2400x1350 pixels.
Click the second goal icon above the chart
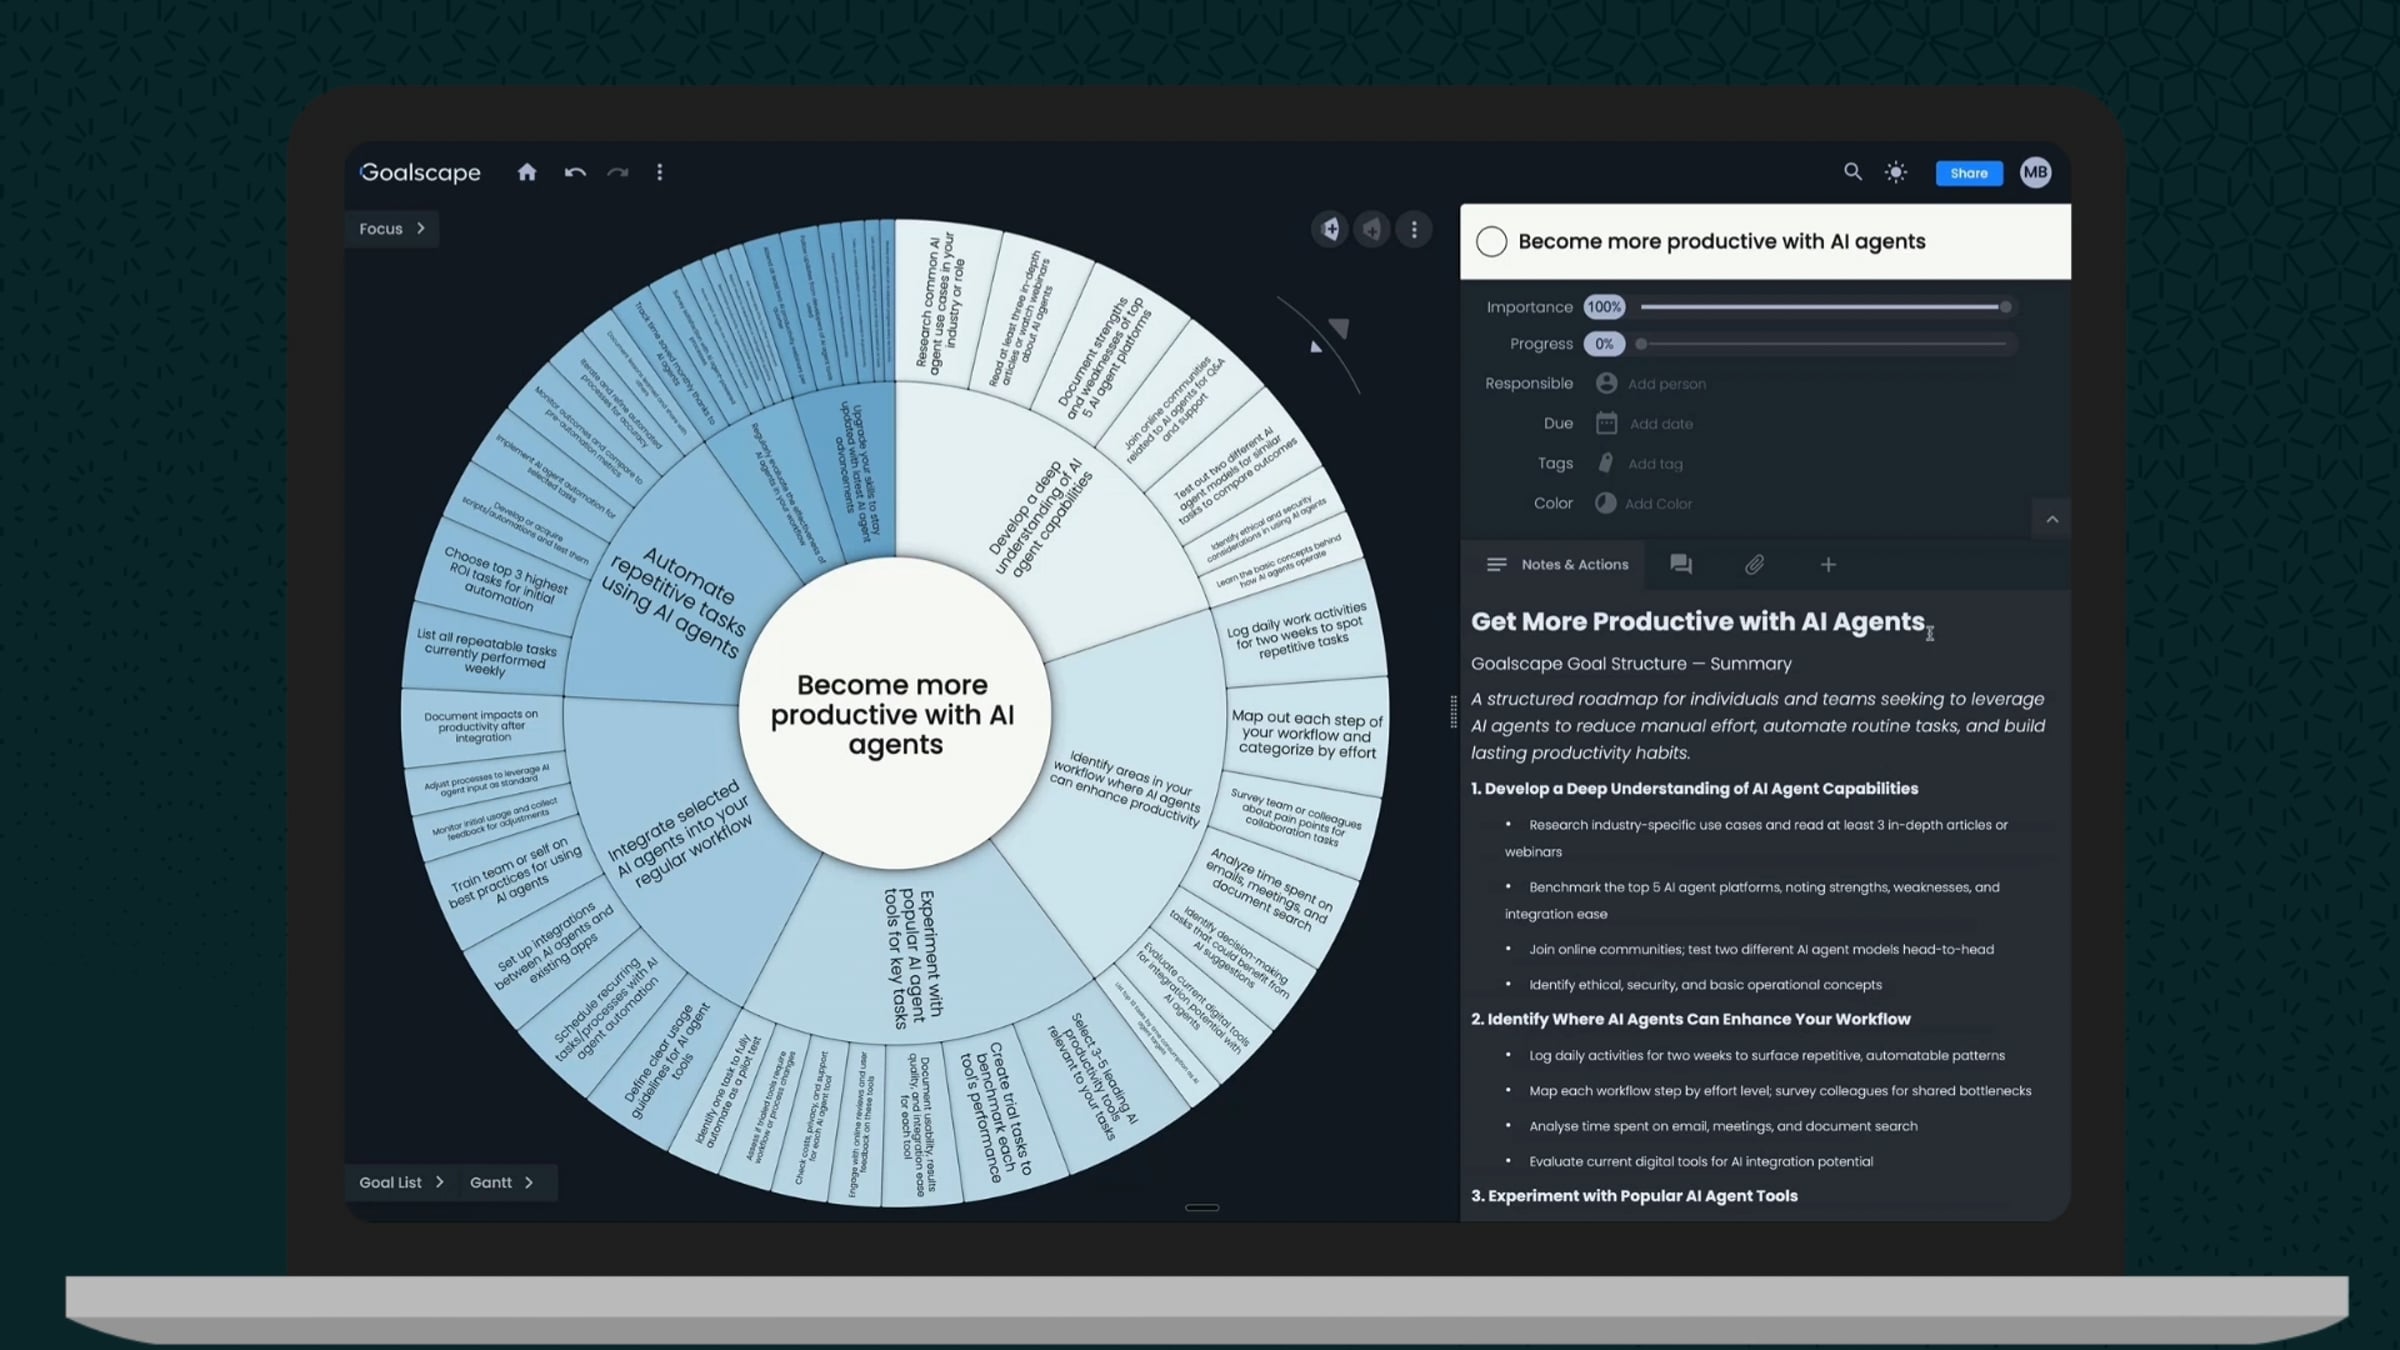pyautogui.click(x=1371, y=229)
